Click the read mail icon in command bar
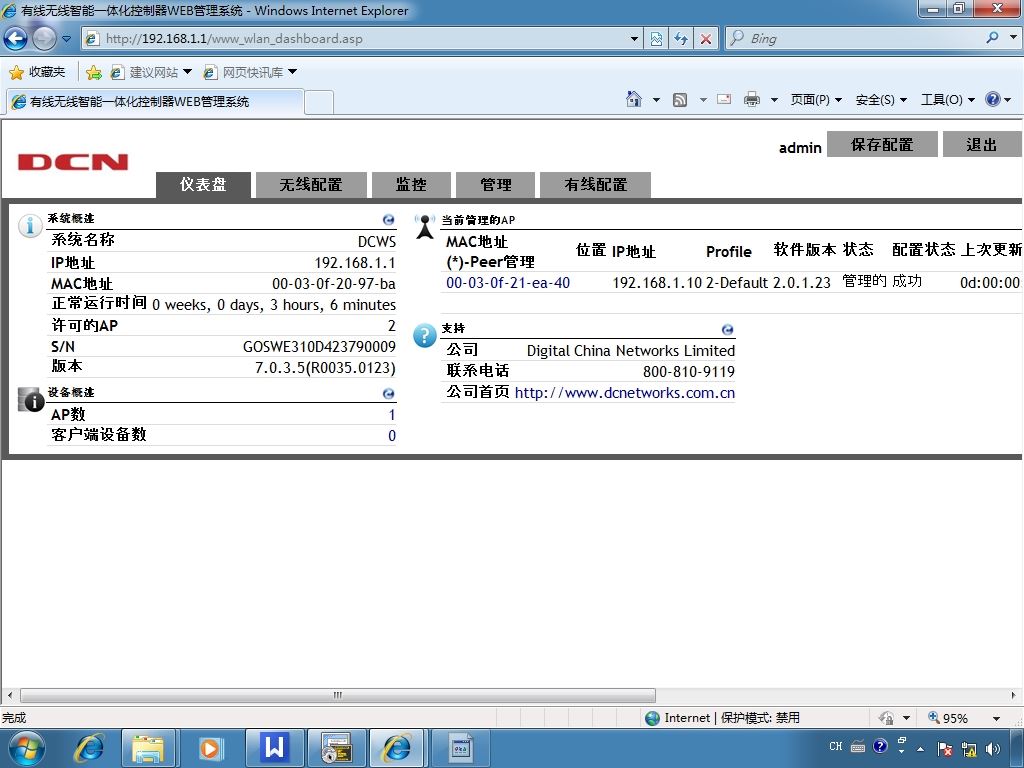 [x=724, y=99]
